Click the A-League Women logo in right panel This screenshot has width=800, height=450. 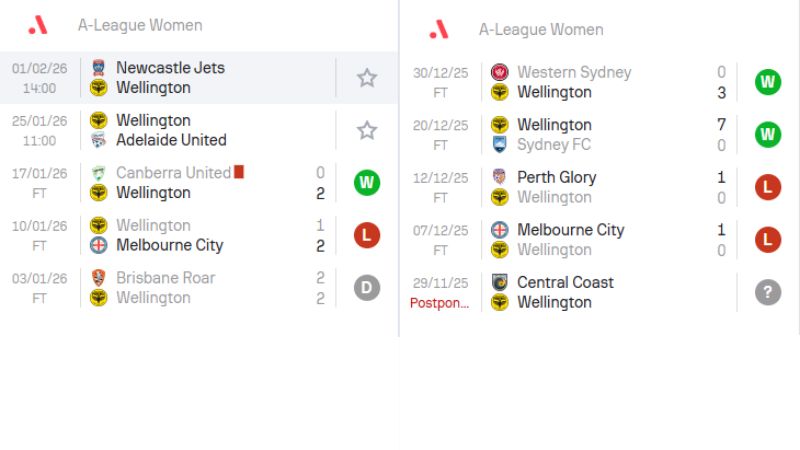(439, 30)
